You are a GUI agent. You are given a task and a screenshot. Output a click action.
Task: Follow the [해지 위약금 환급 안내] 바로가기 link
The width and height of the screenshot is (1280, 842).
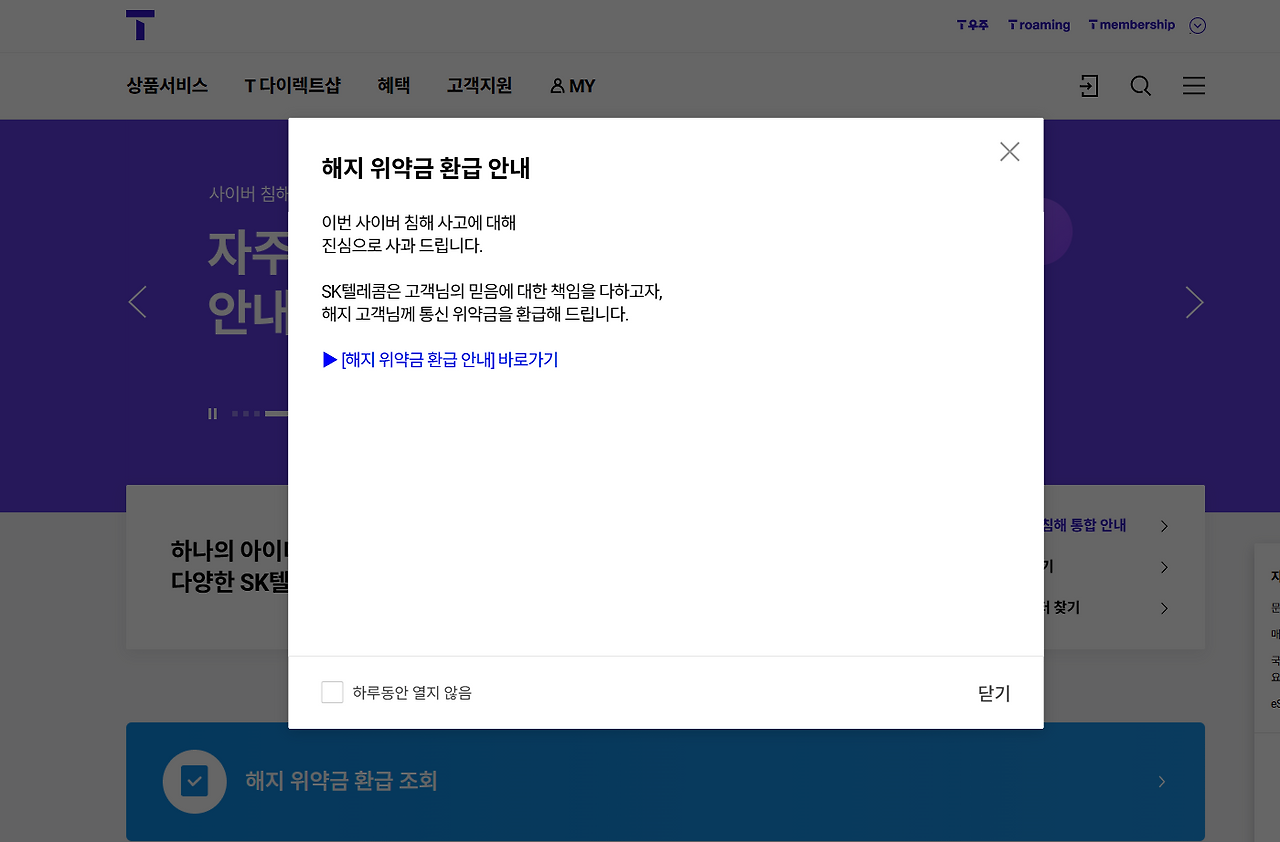(x=441, y=360)
